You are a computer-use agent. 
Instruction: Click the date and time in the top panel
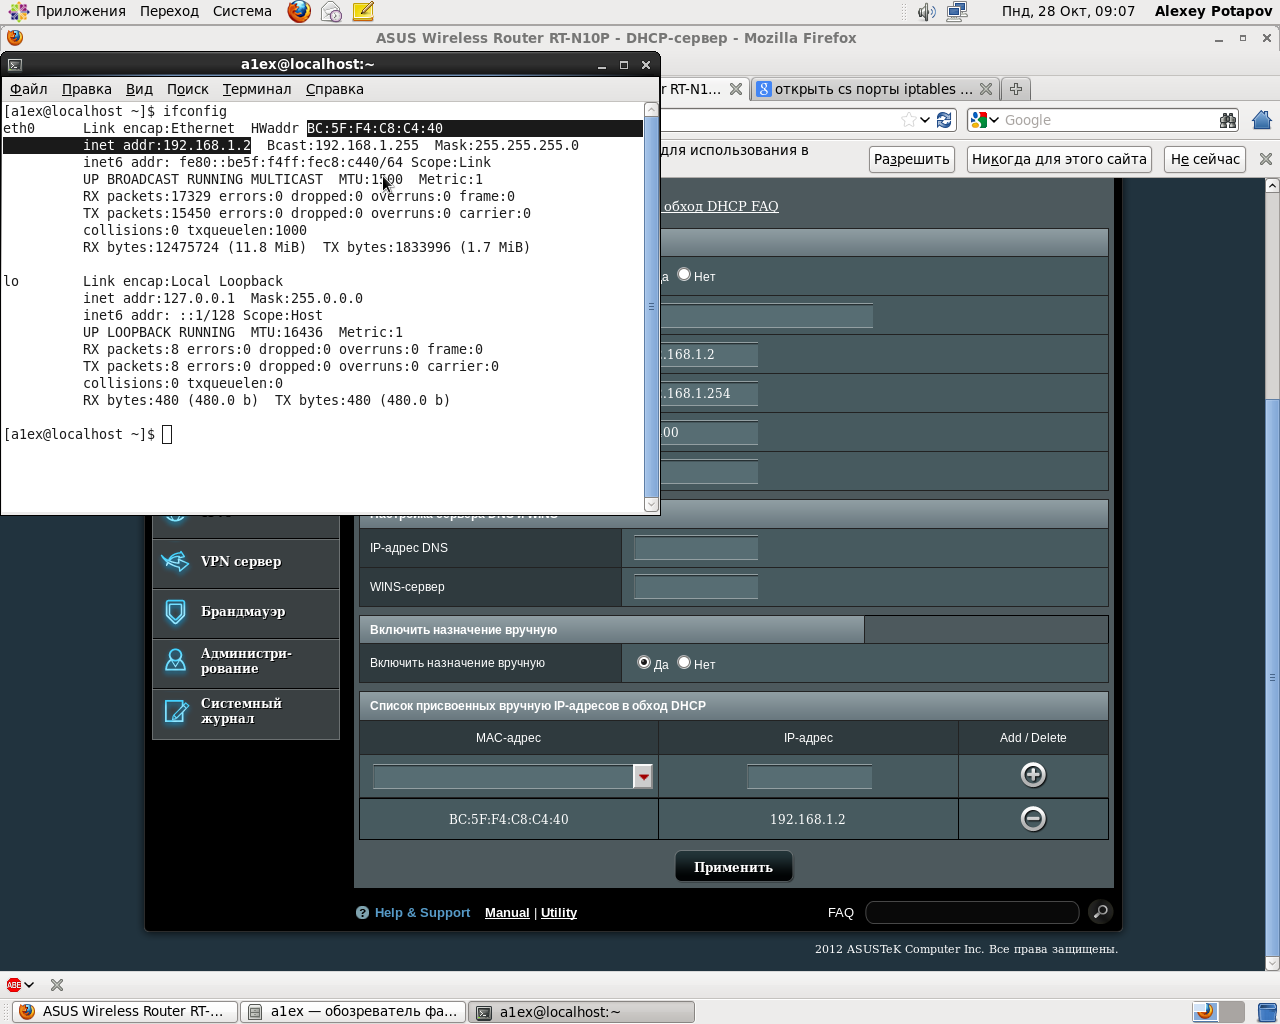1068,11
